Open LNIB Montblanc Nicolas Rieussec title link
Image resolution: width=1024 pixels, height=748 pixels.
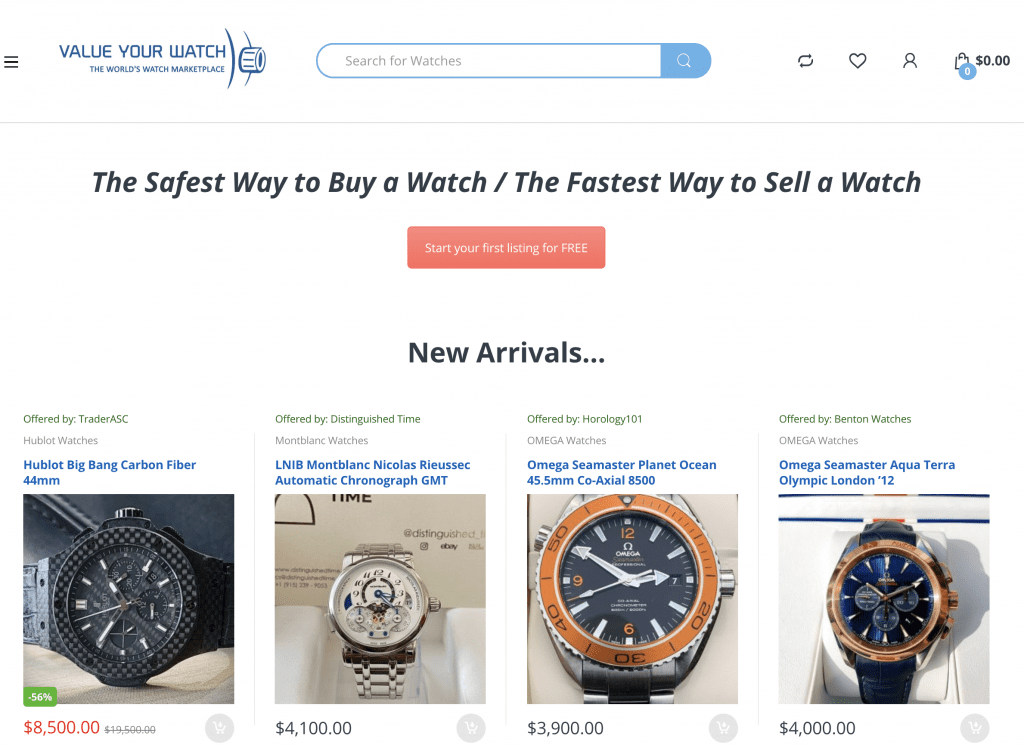click(x=372, y=472)
